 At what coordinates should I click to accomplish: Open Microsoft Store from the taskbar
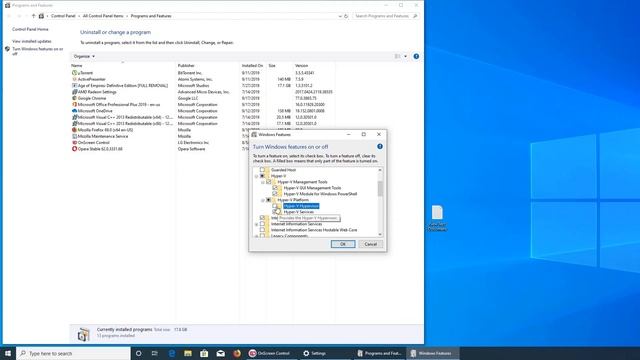[204, 353]
